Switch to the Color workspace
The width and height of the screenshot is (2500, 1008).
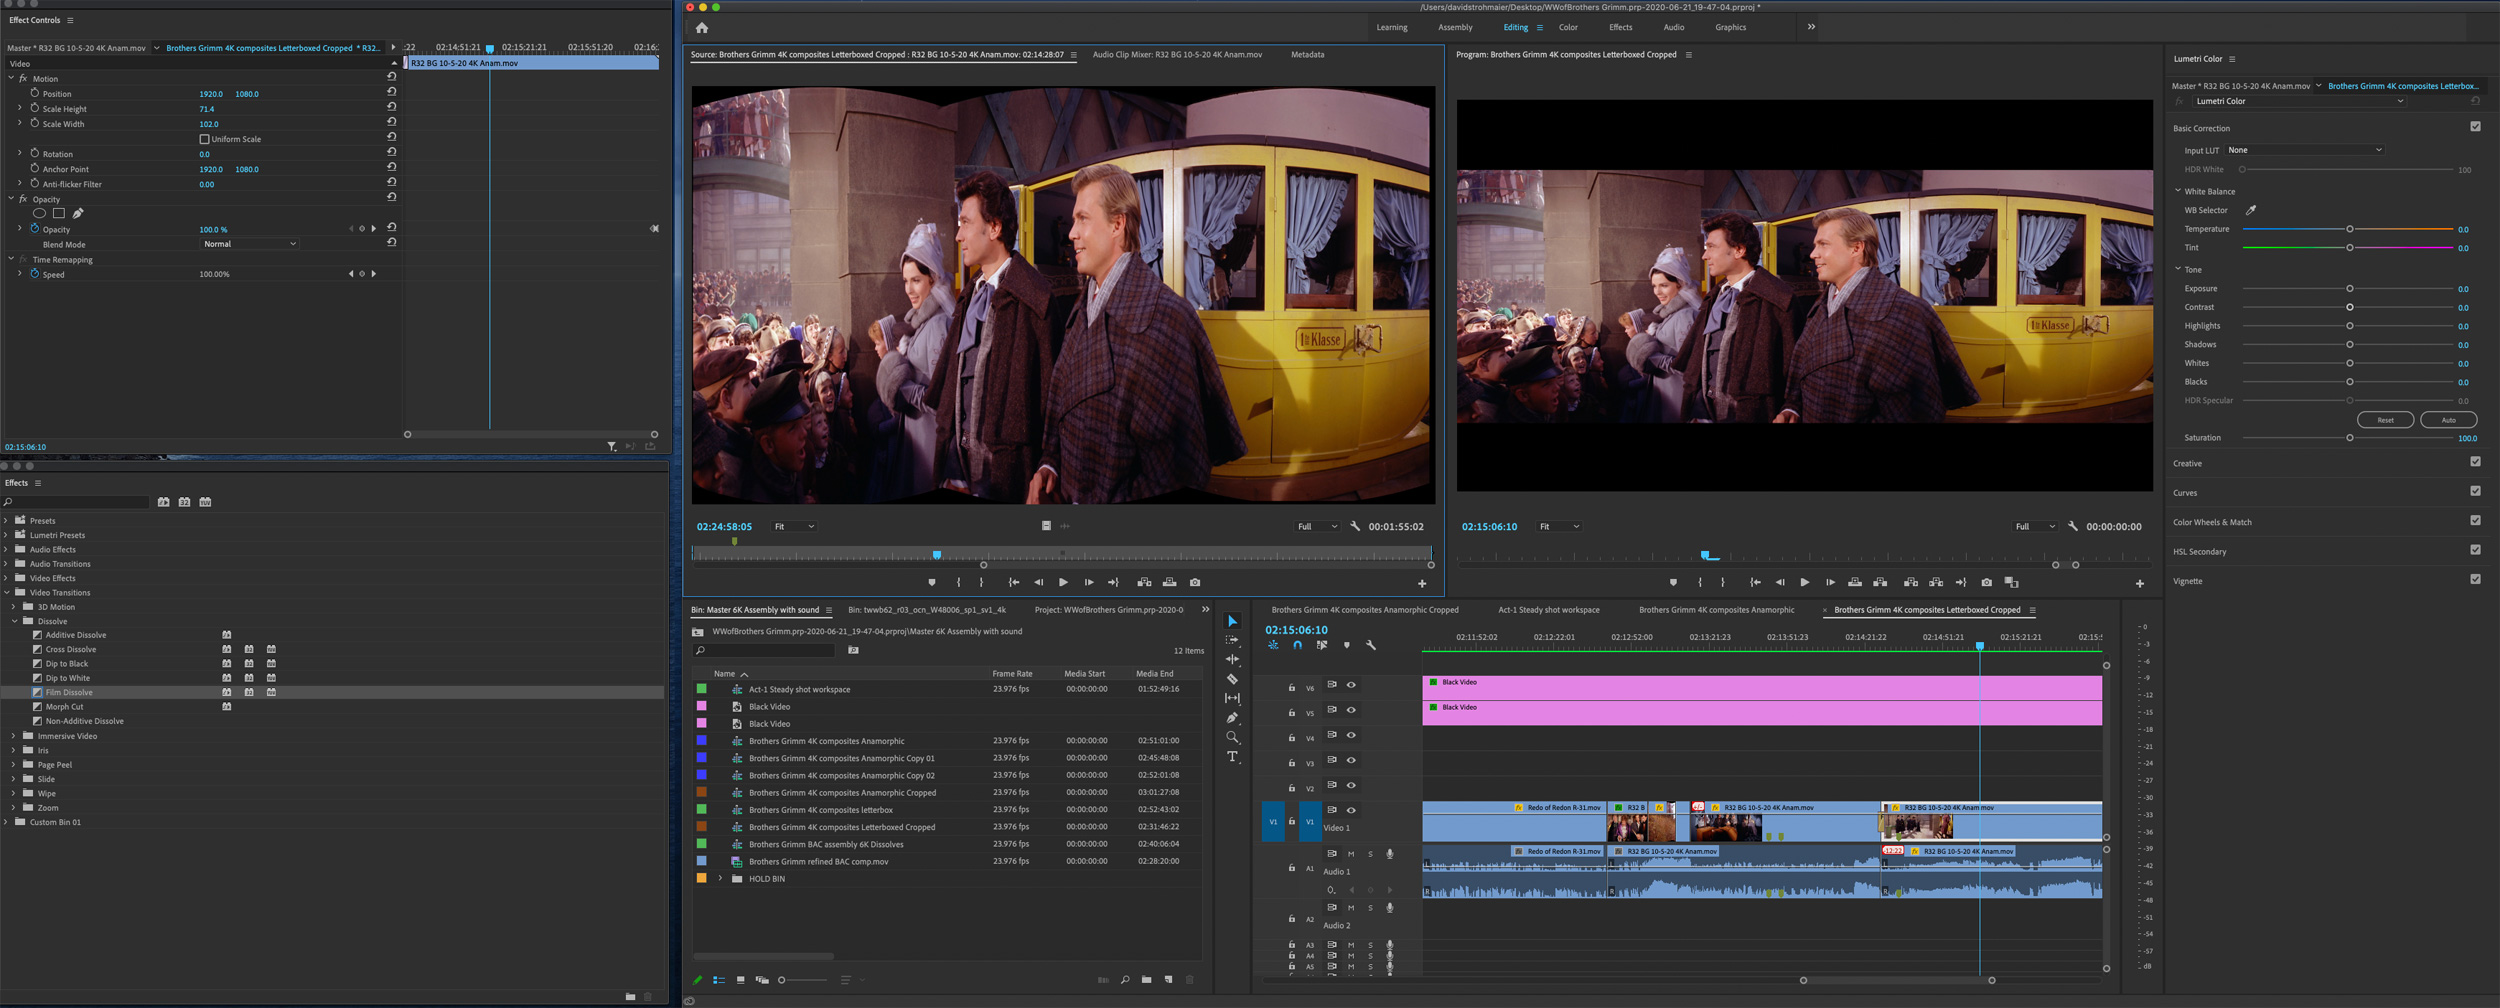click(1568, 27)
